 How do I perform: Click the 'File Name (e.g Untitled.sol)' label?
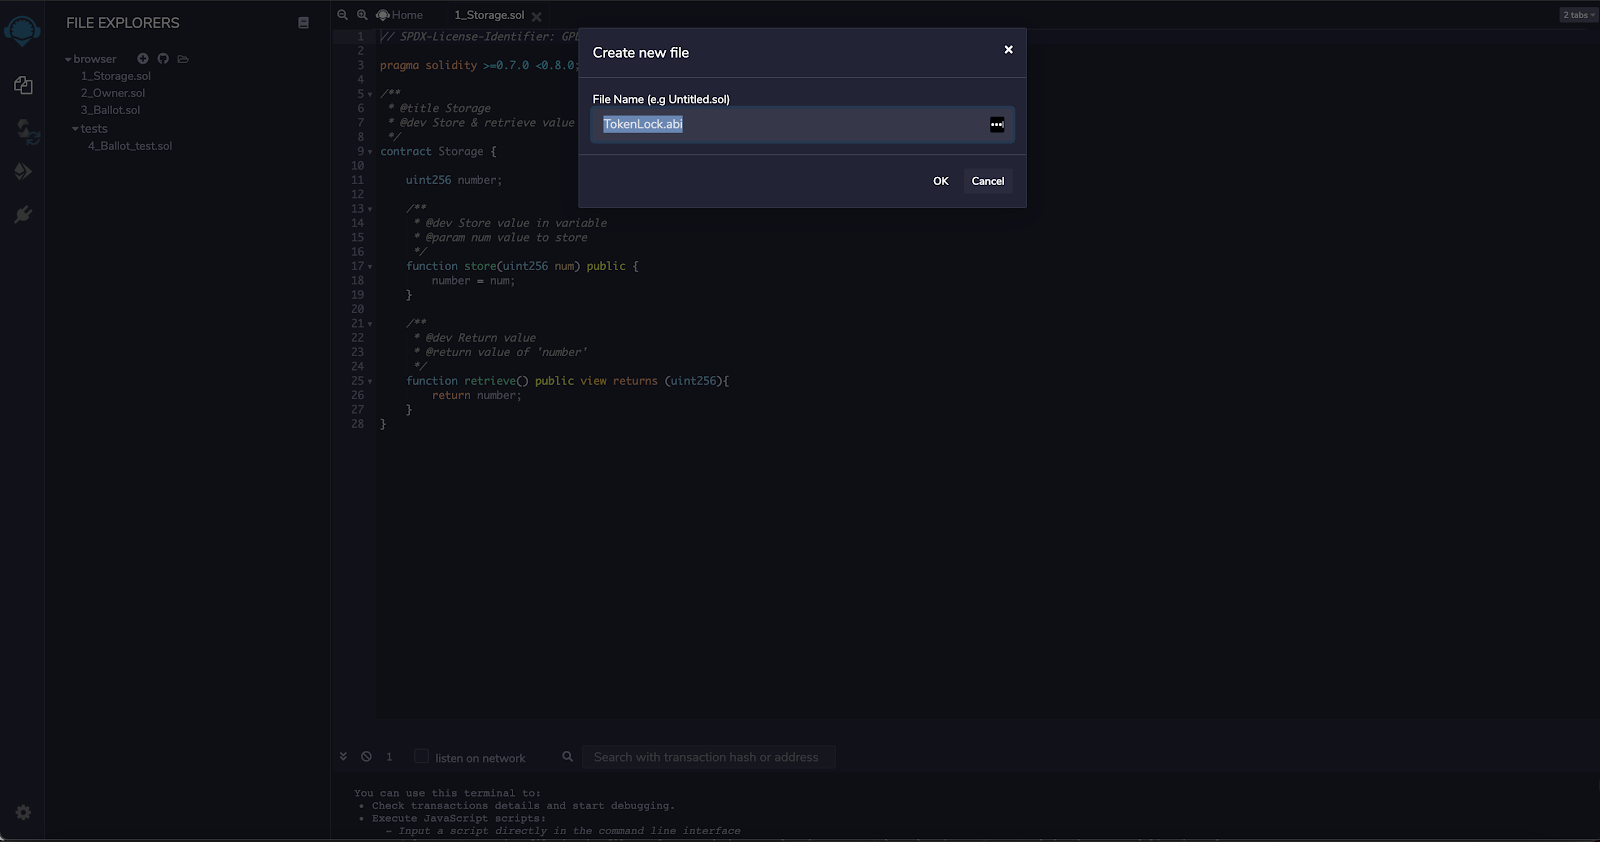point(661,99)
